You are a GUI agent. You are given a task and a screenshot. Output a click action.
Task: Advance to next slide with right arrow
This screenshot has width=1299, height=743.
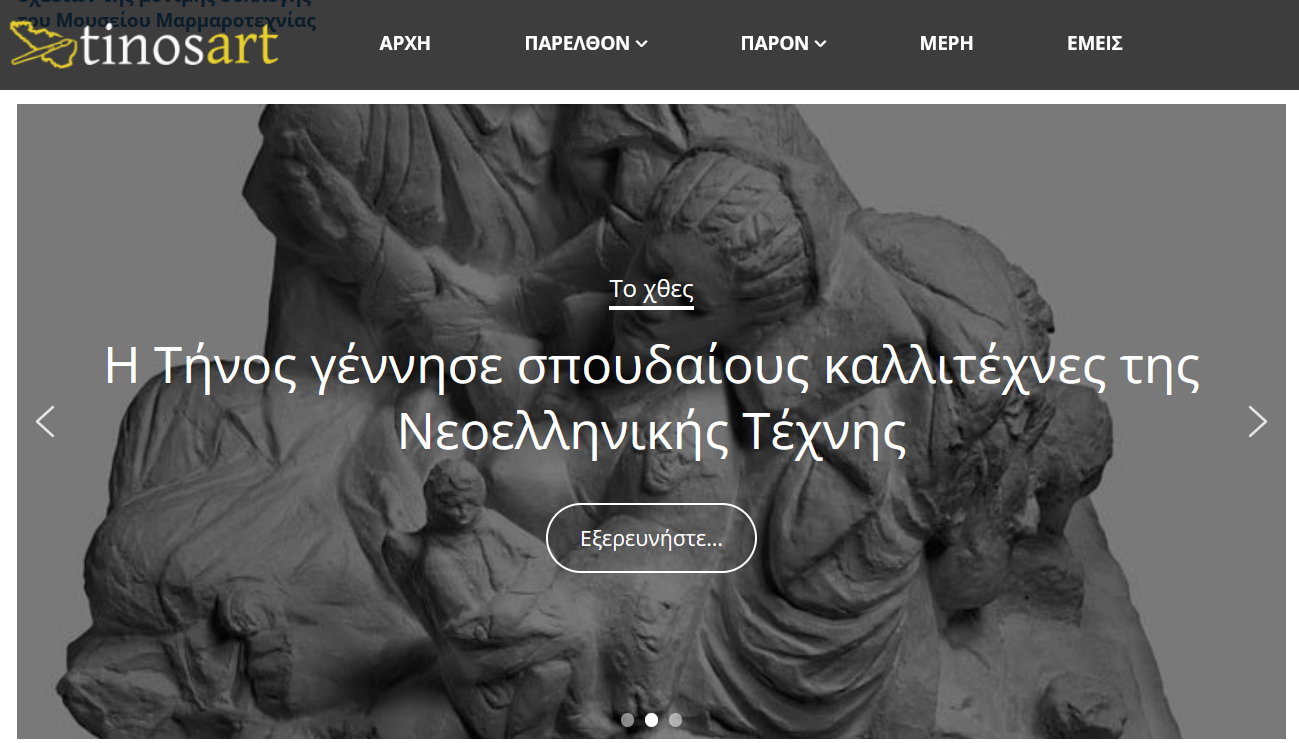click(x=1257, y=422)
